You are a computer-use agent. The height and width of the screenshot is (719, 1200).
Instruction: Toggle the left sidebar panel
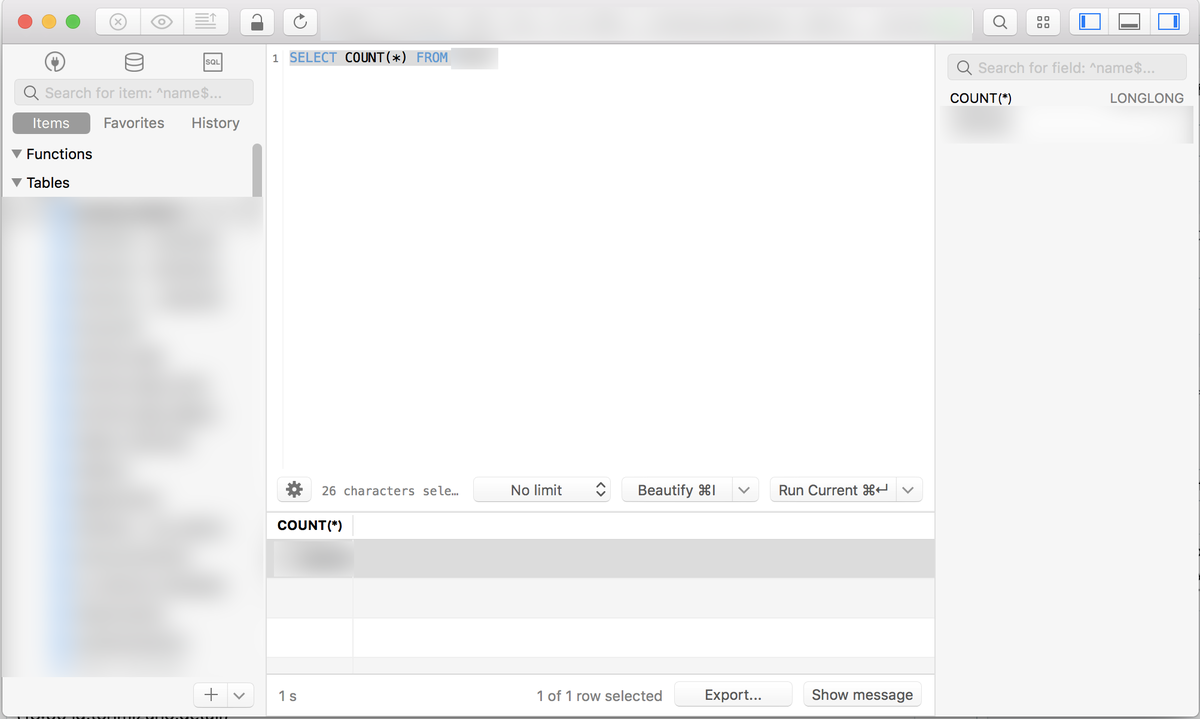1090,21
